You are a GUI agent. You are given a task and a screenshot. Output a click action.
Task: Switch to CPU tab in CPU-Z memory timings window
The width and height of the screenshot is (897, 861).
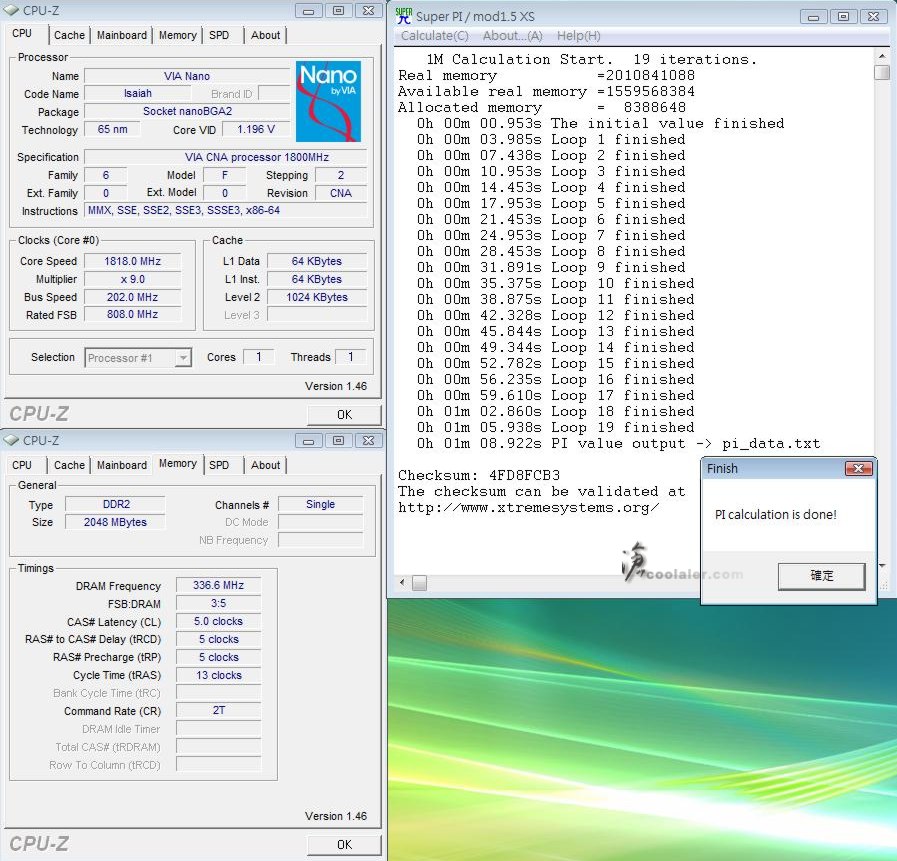(22, 465)
